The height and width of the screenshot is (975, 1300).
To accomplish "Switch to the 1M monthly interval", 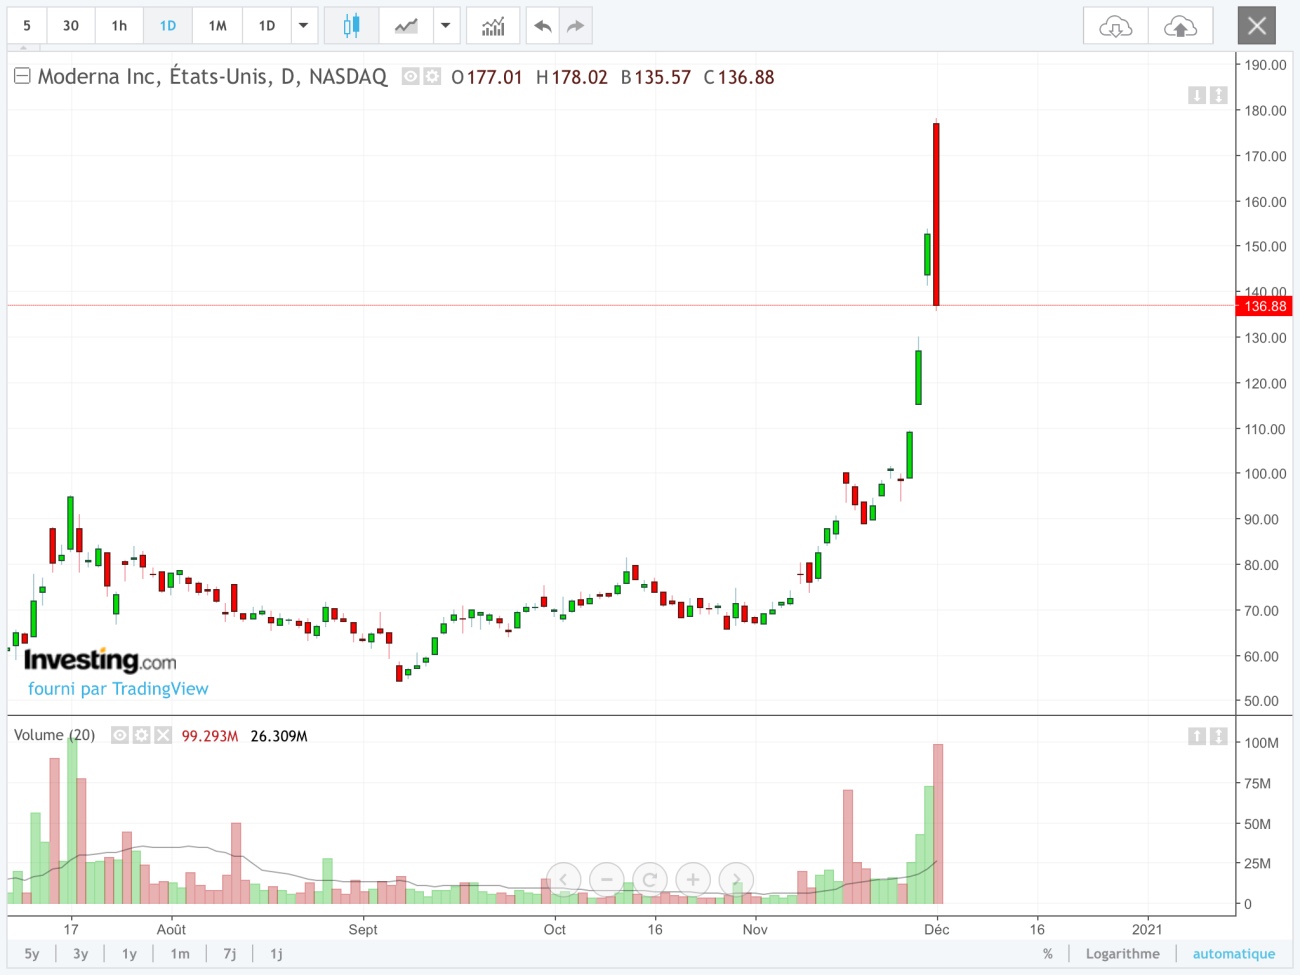I will pos(217,26).
